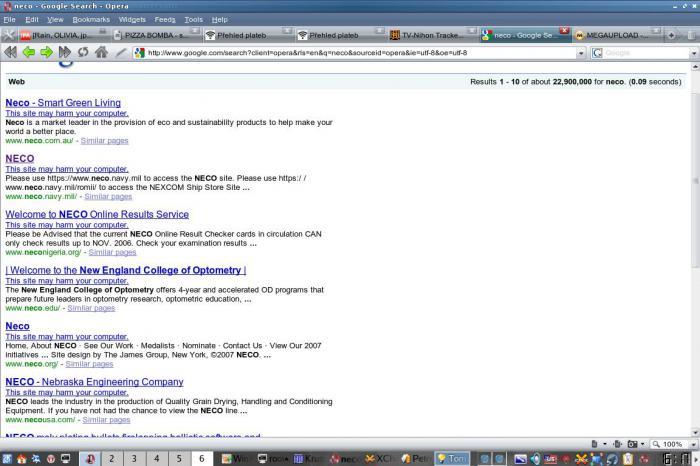The width and height of the screenshot is (700, 466).
Task: Open the closed tabs trash icon
Action: (x=692, y=35)
